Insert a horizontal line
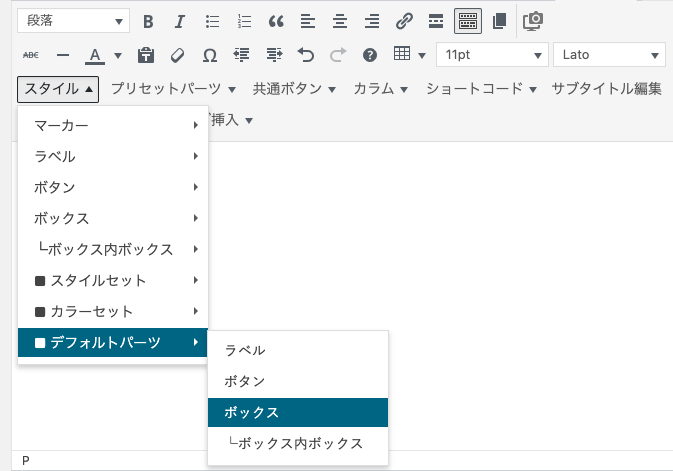This screenshot has width=673, height=471. pos(63,55)
